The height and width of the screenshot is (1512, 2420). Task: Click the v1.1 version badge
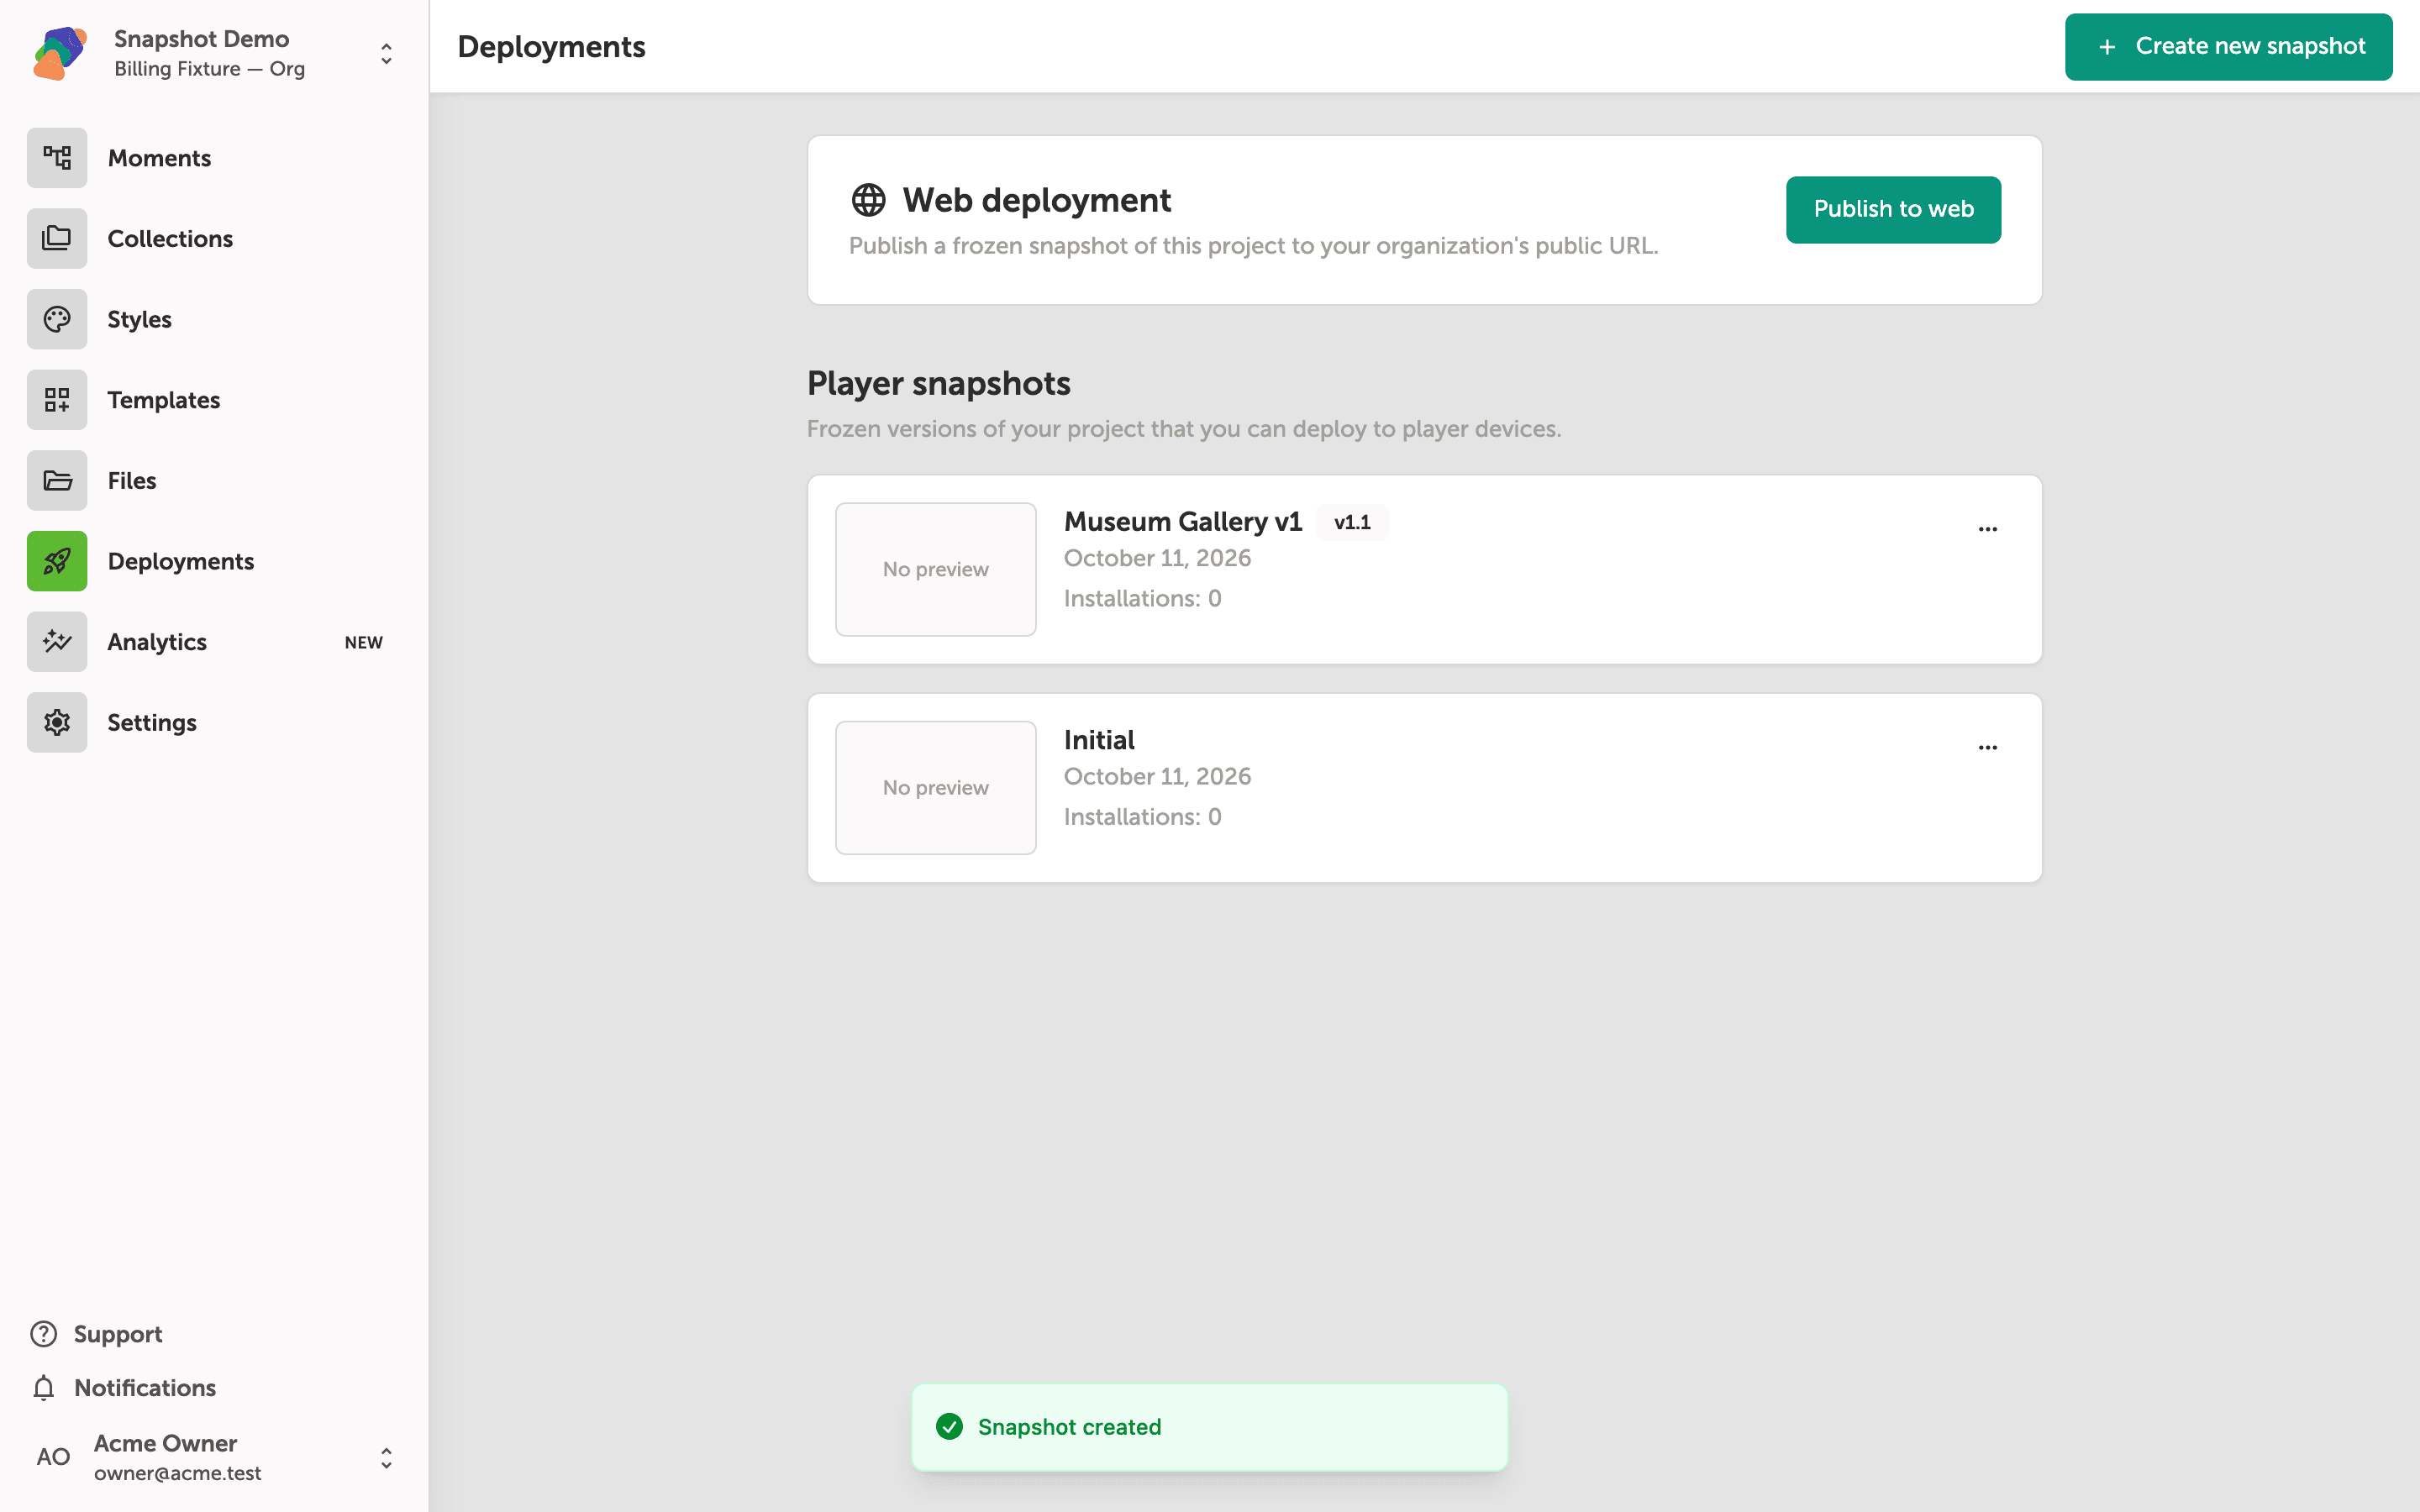(1352, 522)
